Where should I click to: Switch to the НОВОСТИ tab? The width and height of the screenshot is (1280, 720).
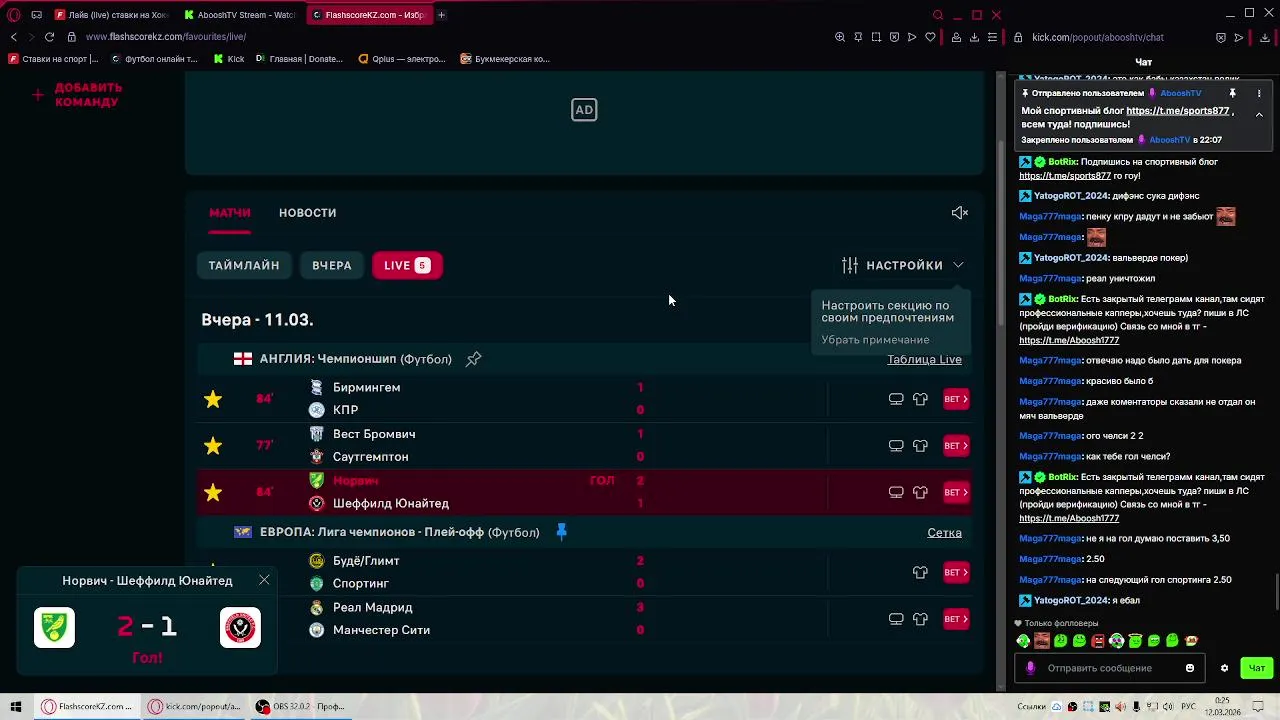(x=308, y=213)
